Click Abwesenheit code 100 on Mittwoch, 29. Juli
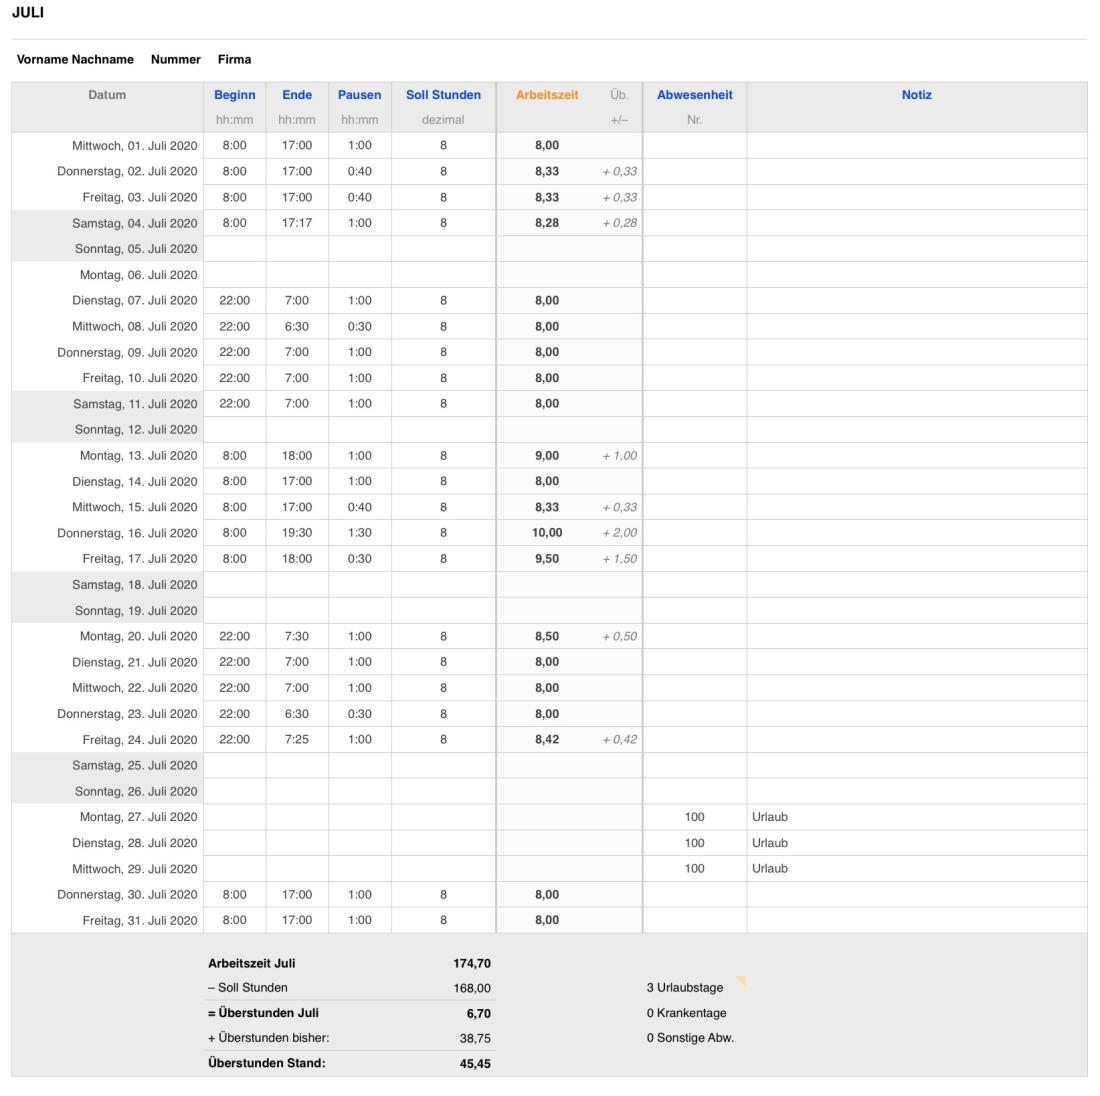 pos(694,869)
